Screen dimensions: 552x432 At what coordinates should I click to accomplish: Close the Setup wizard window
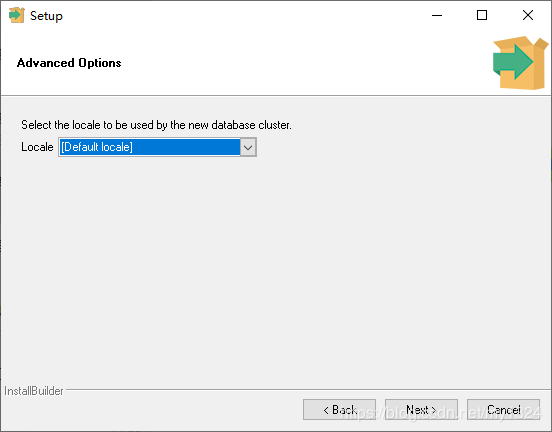tap(528, 15)
